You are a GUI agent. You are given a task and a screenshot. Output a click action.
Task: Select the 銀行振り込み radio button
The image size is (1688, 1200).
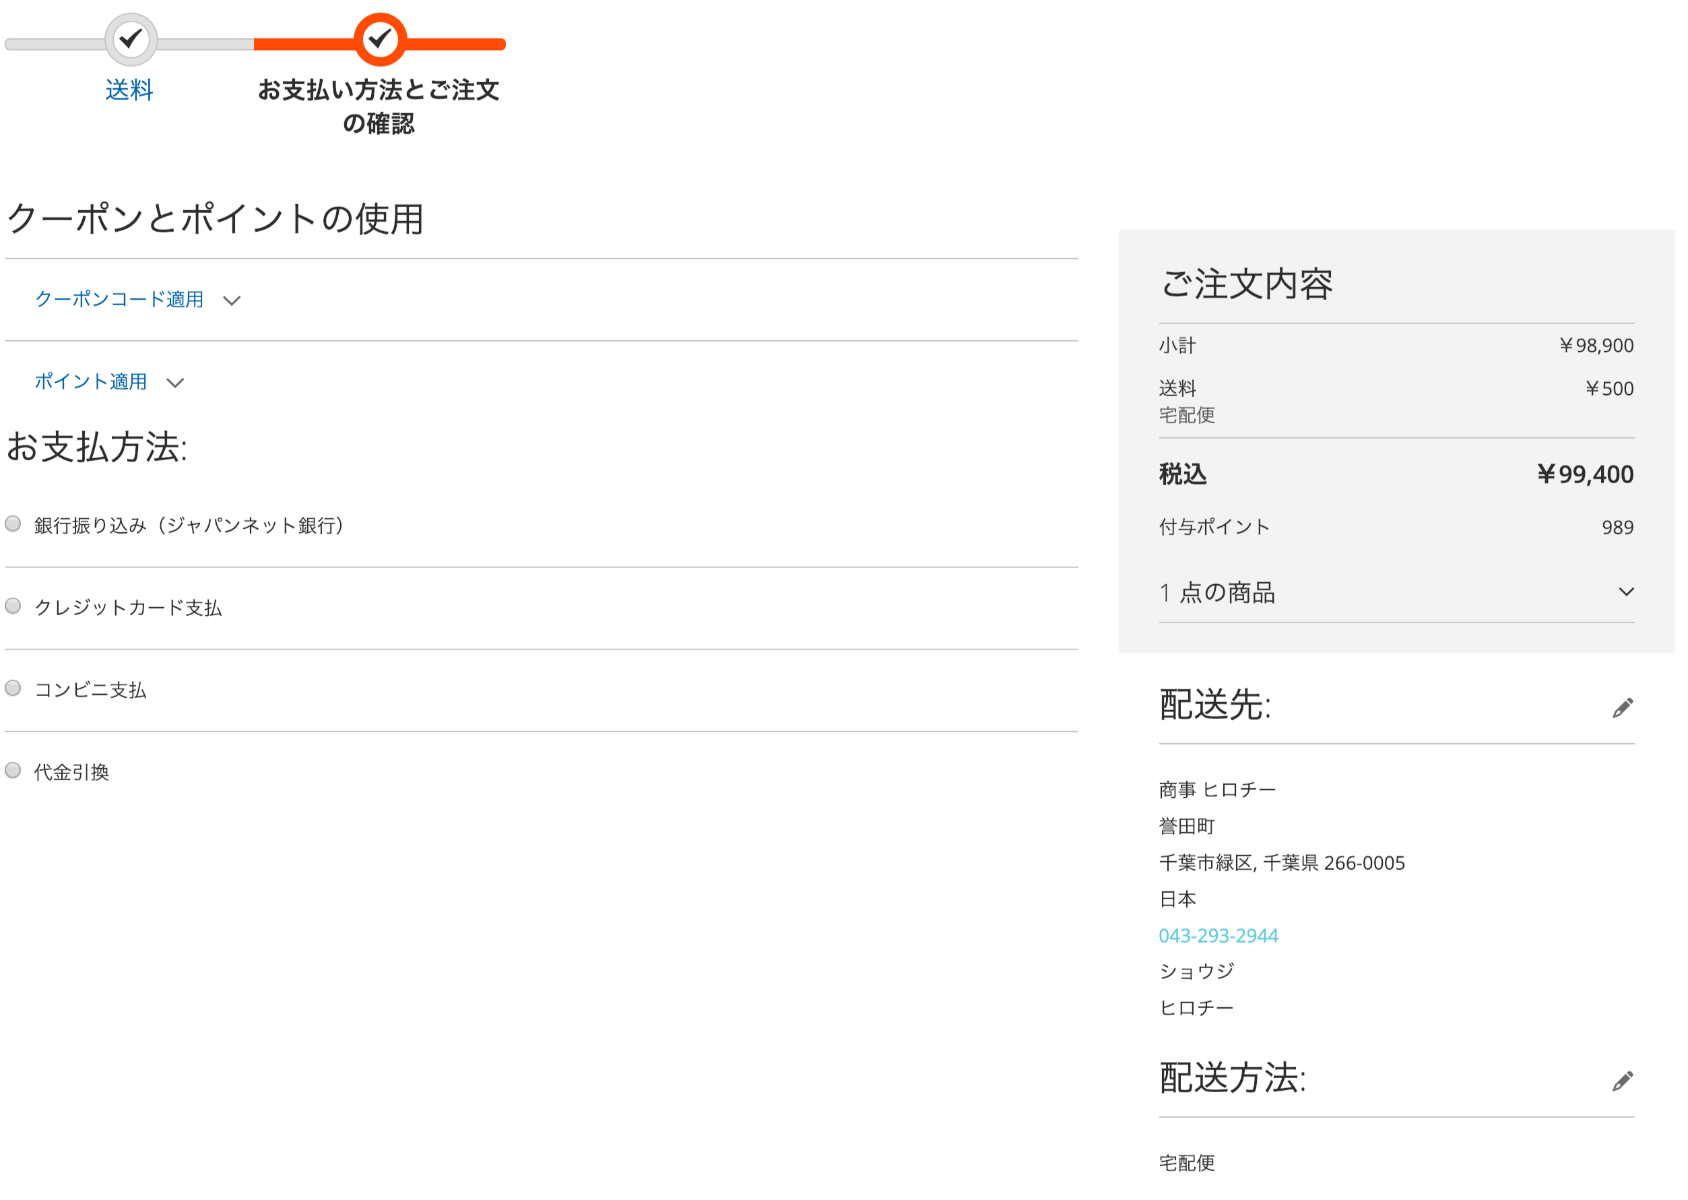click(13, 524)
